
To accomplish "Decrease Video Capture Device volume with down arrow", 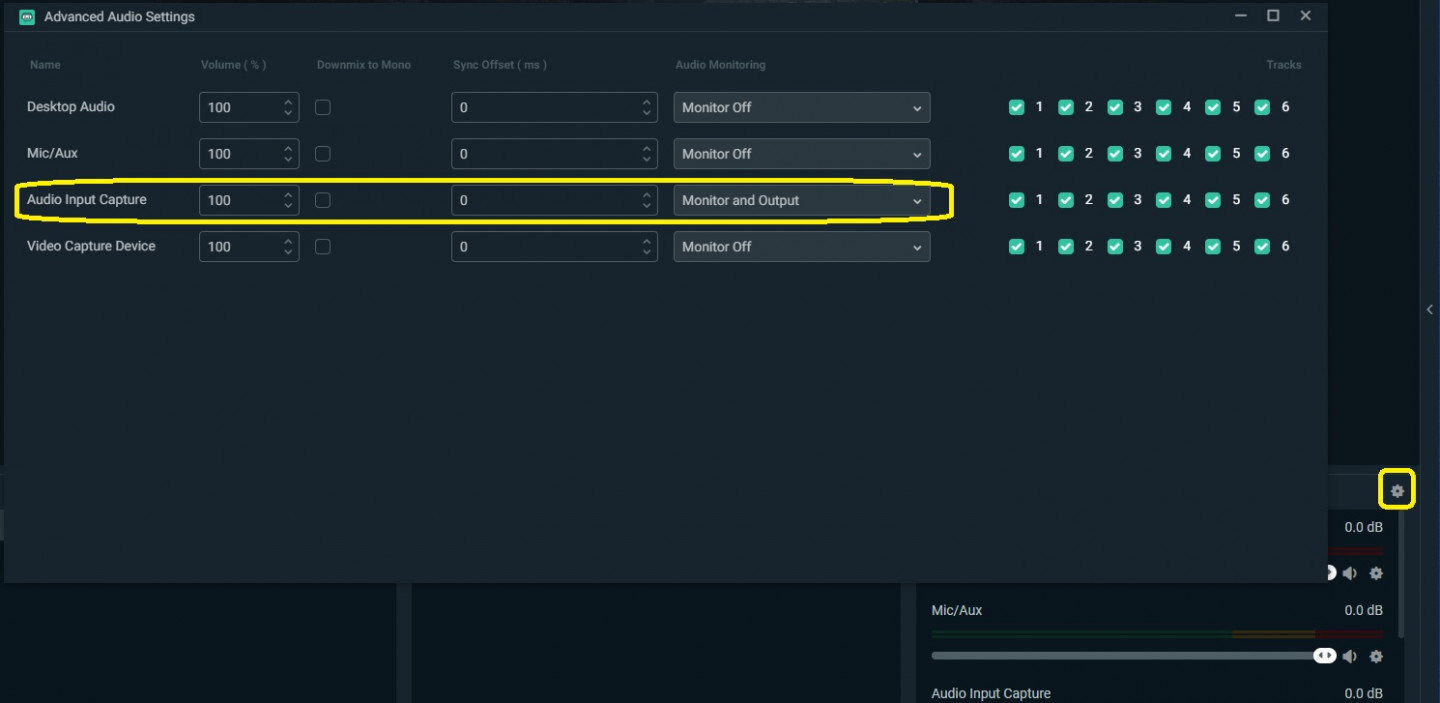I will coord(288,253).
